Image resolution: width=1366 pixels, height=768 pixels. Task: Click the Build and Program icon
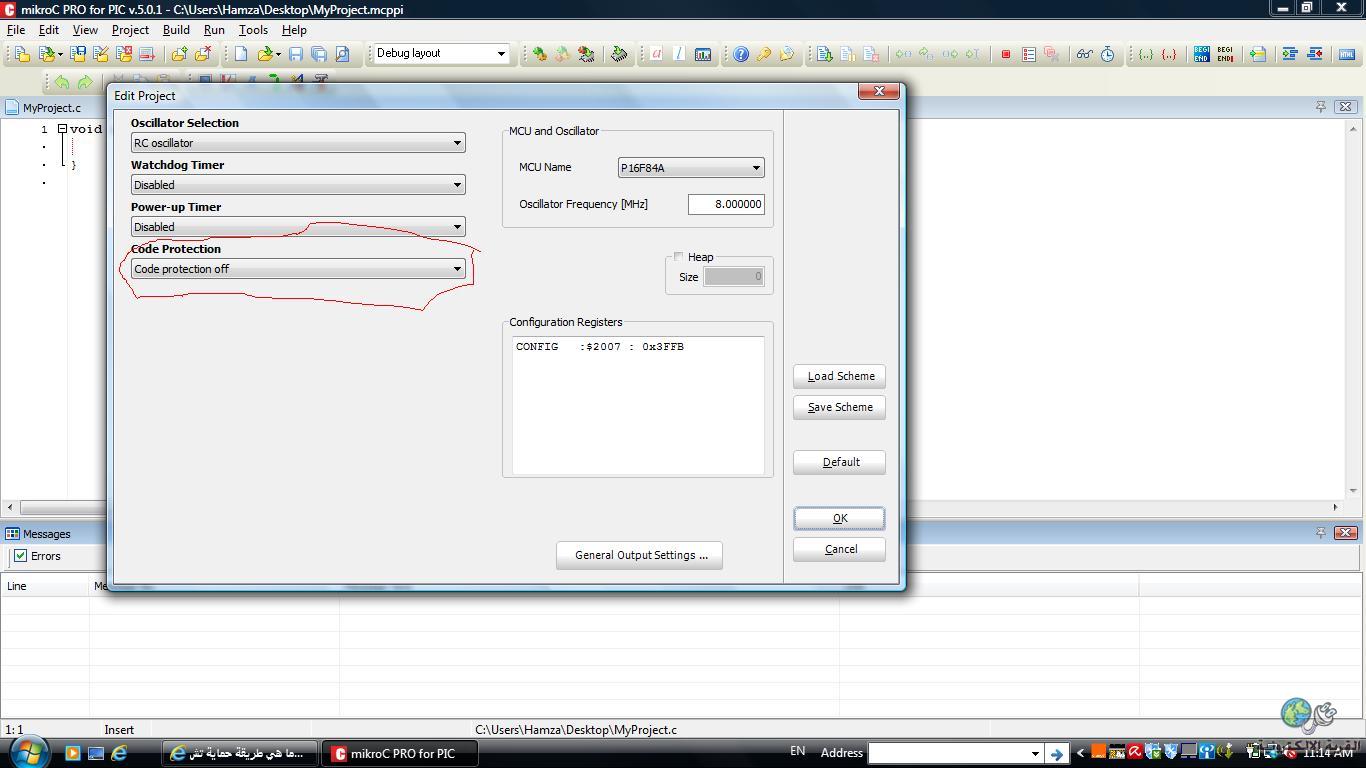pos(586,54)
